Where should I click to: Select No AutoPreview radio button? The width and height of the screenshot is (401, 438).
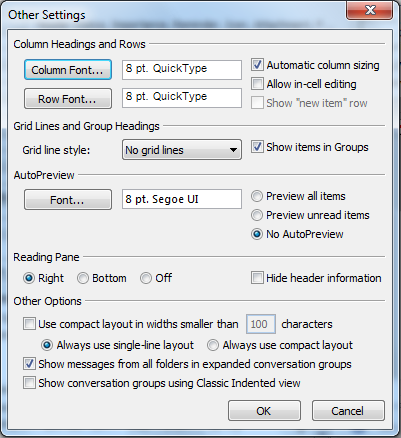(x=257, y=234)
